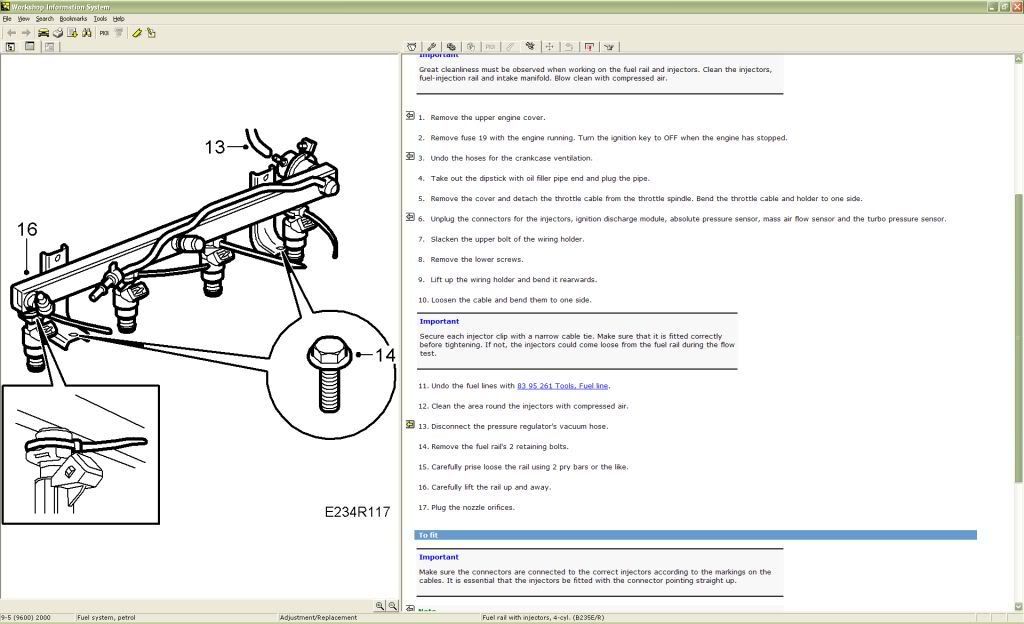Open the Search menu

pyautogui.click(x=45, y=19)
